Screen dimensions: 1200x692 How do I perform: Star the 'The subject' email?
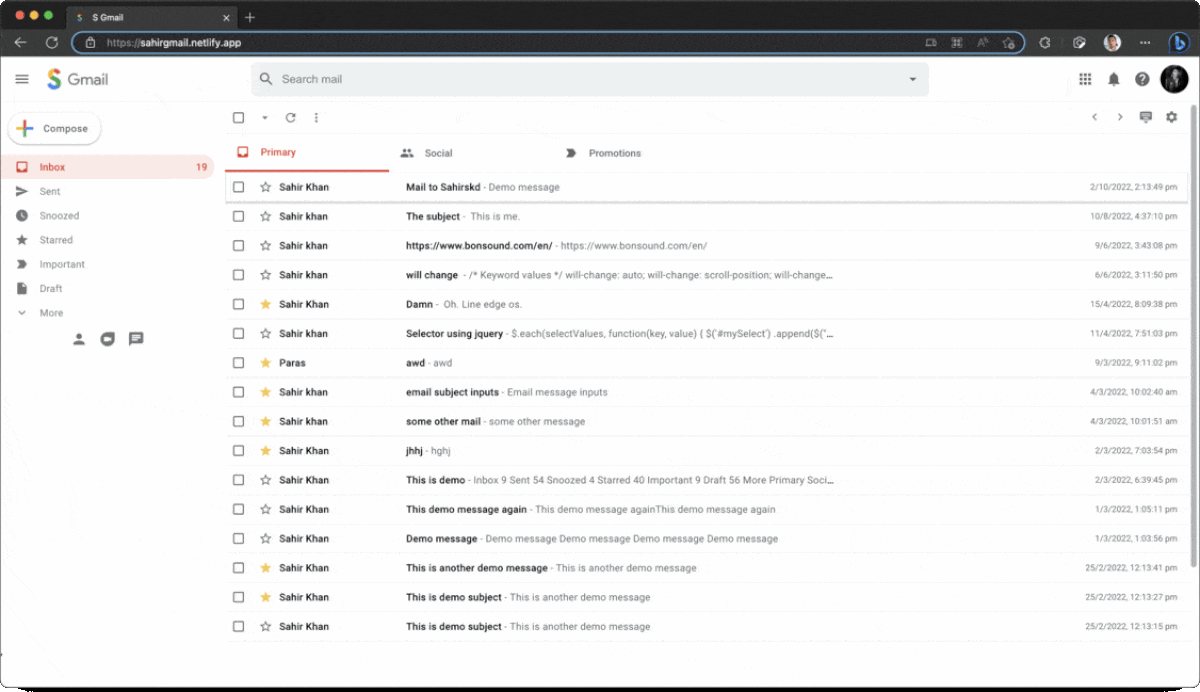tap(265, 216)
